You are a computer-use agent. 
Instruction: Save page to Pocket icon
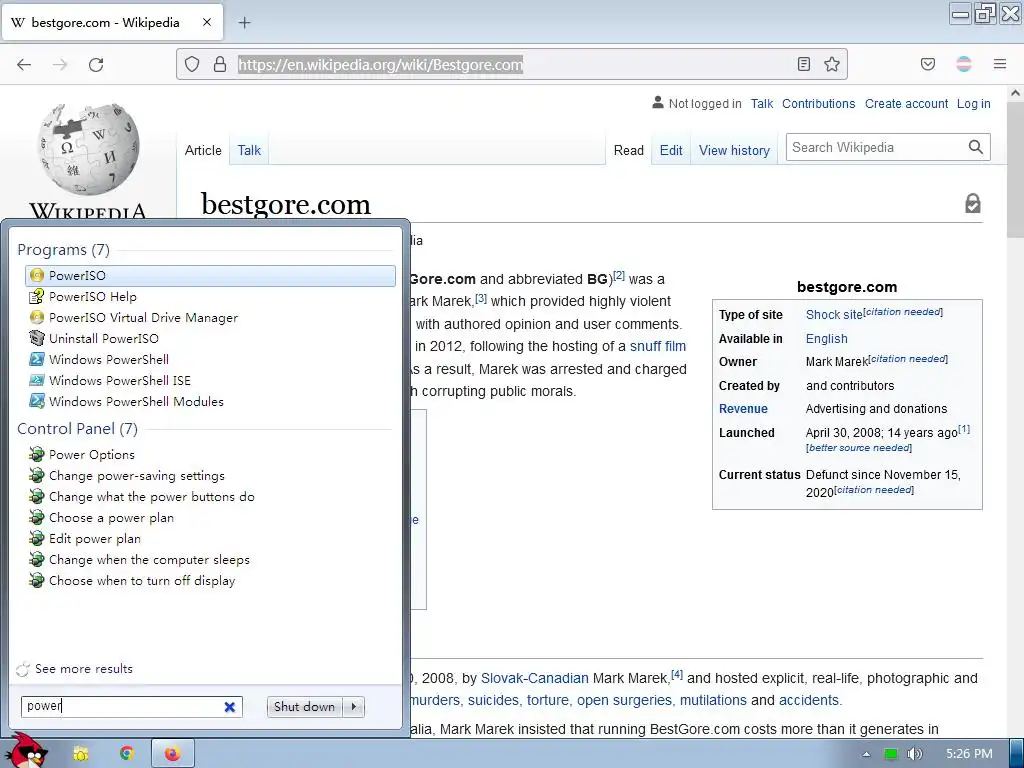tap(927, 64)
